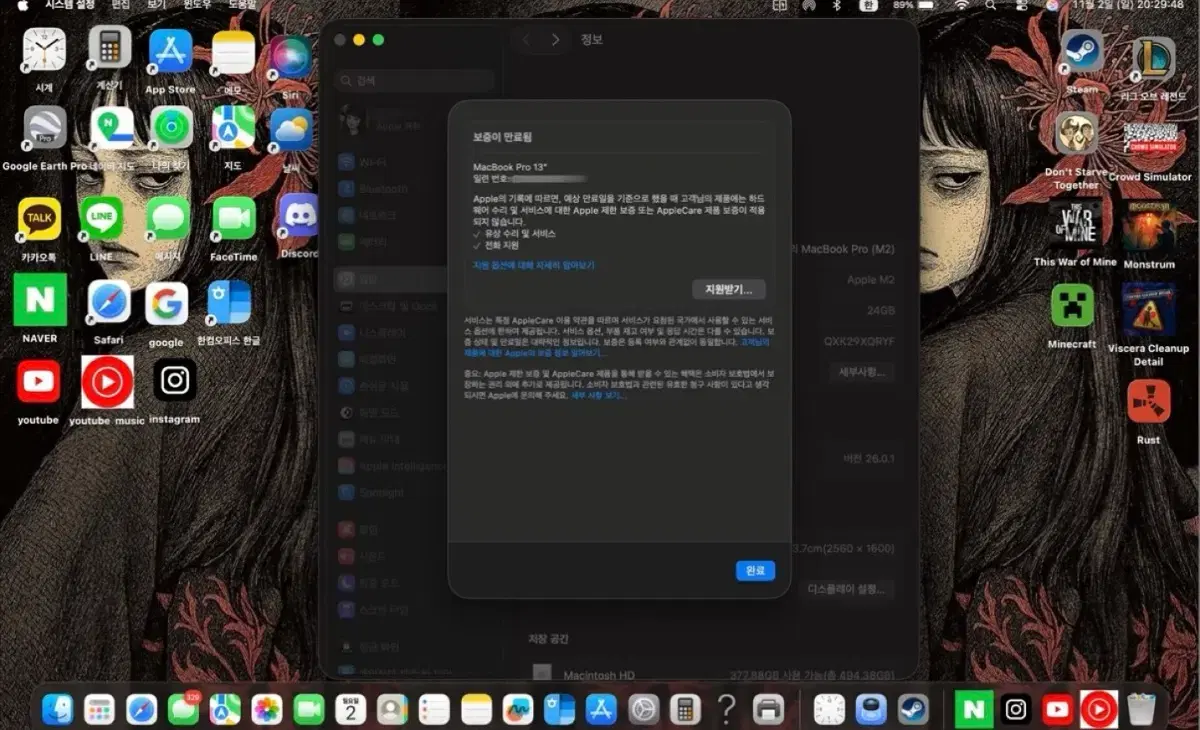Open Google Earth Pro desktop icon
Viewport: 1200px width, 730px height.
[x=45, y=128]
